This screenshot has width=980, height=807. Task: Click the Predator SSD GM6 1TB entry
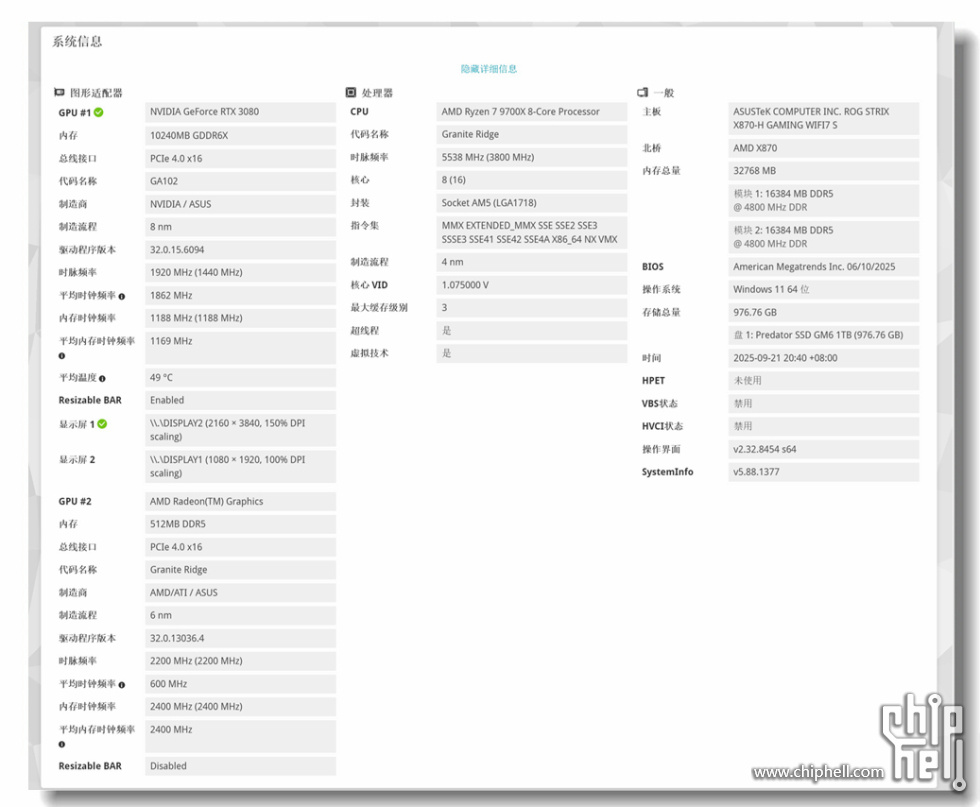824,335
